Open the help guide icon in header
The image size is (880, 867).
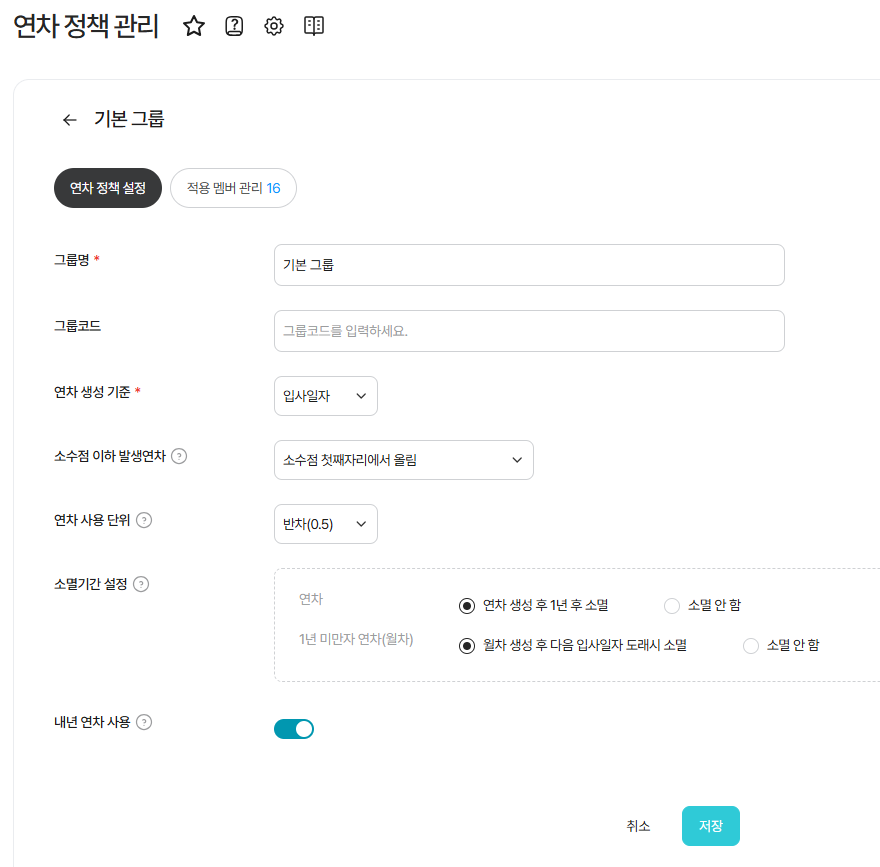pos(234,27)
